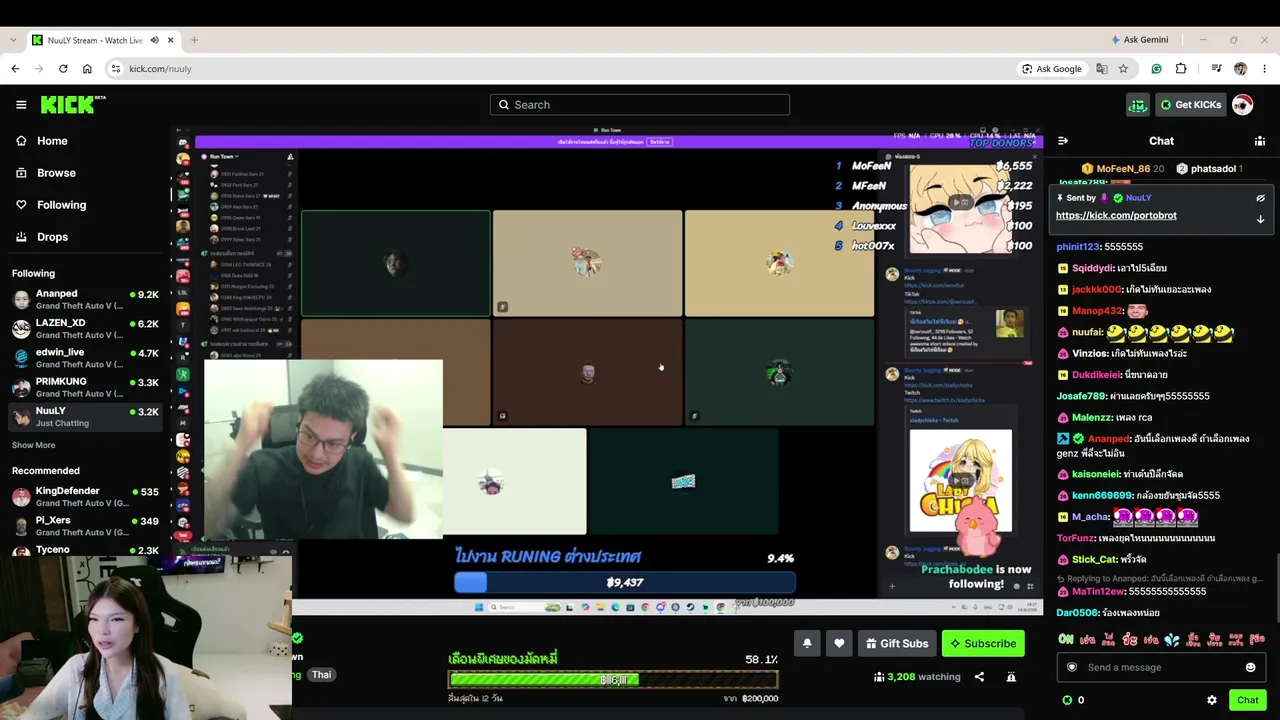Screen dimensions: 1280x720
Task: Follow with the heart button
Action: [839, 644]
